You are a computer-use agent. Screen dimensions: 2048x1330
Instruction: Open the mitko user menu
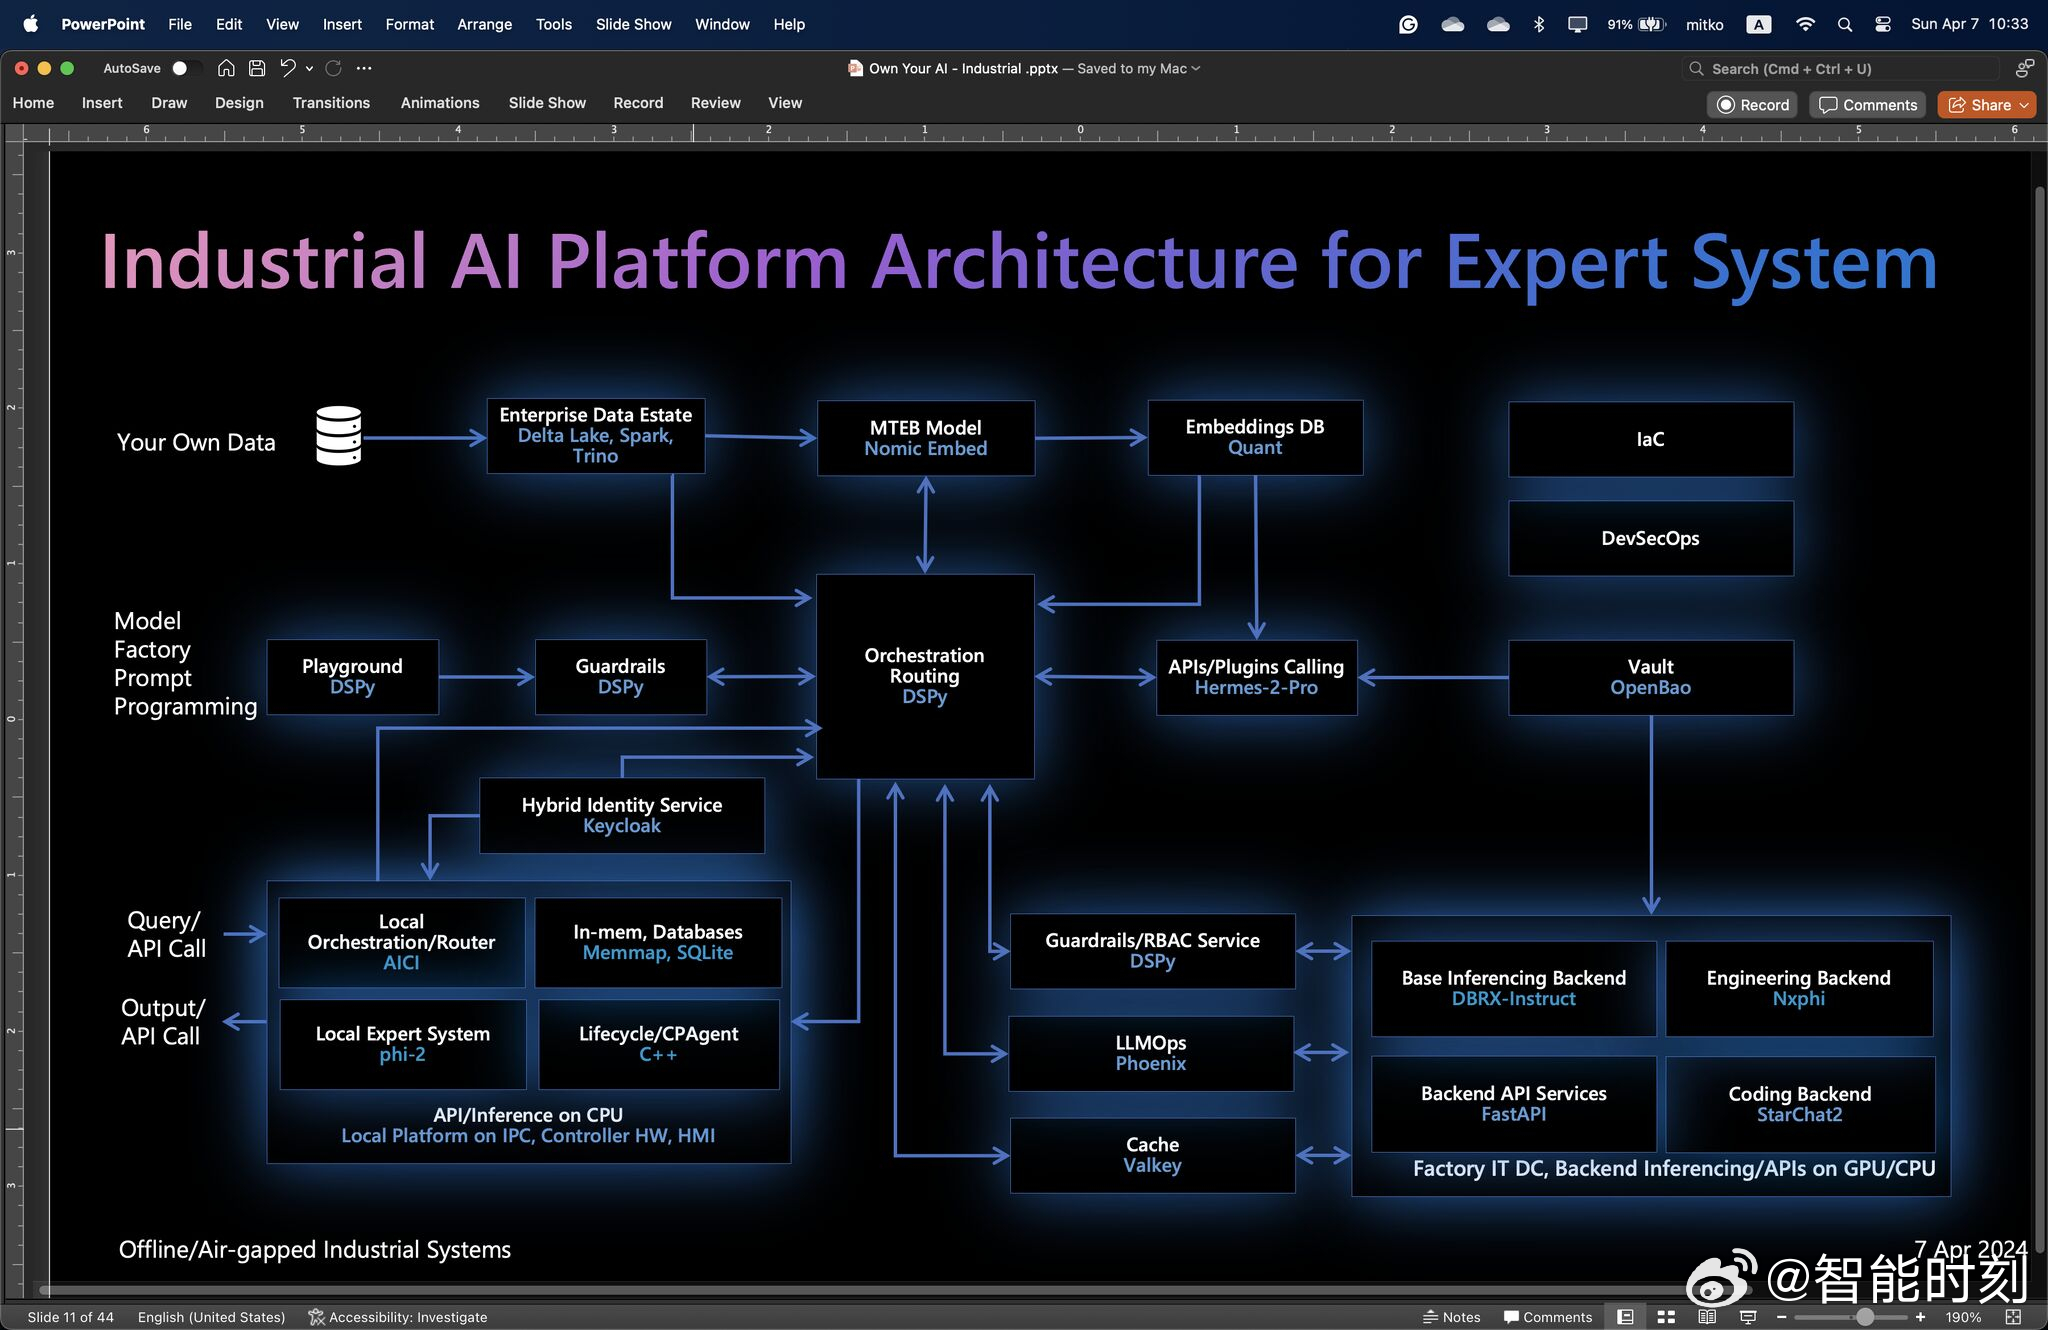point(1704,24)
